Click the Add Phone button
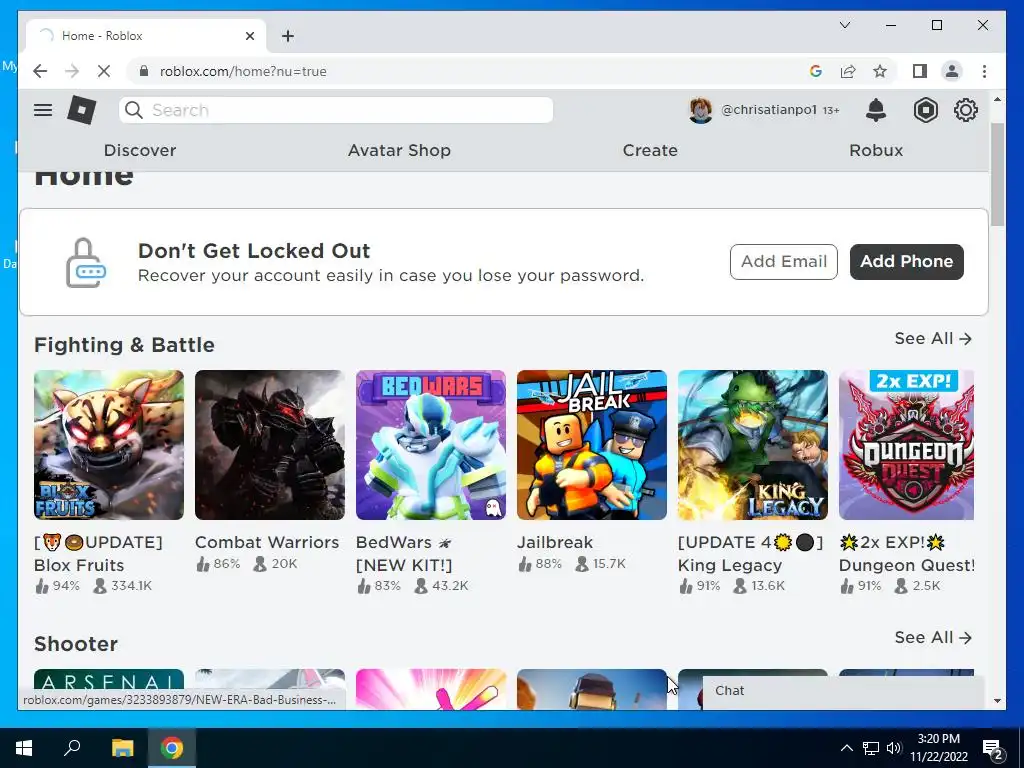Image resolution: width=1024 pixels, height=768 pixels. [x=906, y=262]
